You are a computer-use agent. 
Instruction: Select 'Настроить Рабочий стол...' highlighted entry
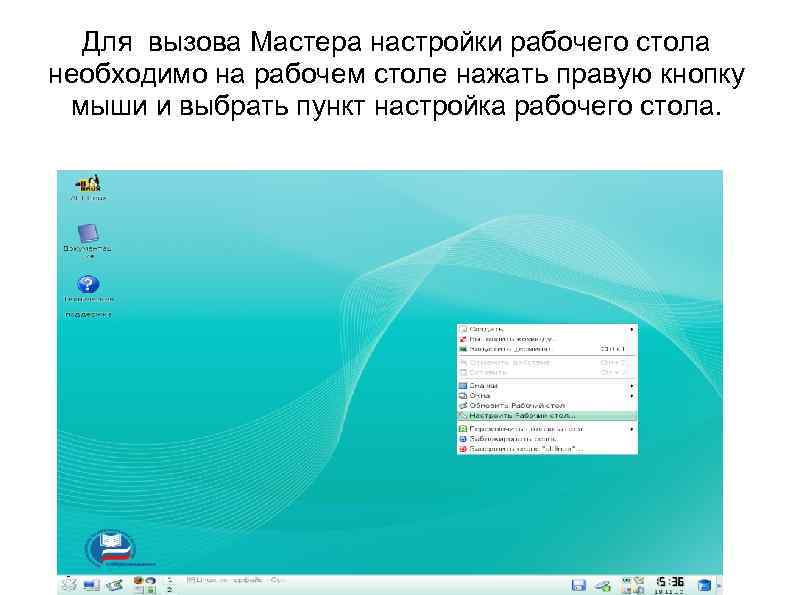tap(547, 416)
